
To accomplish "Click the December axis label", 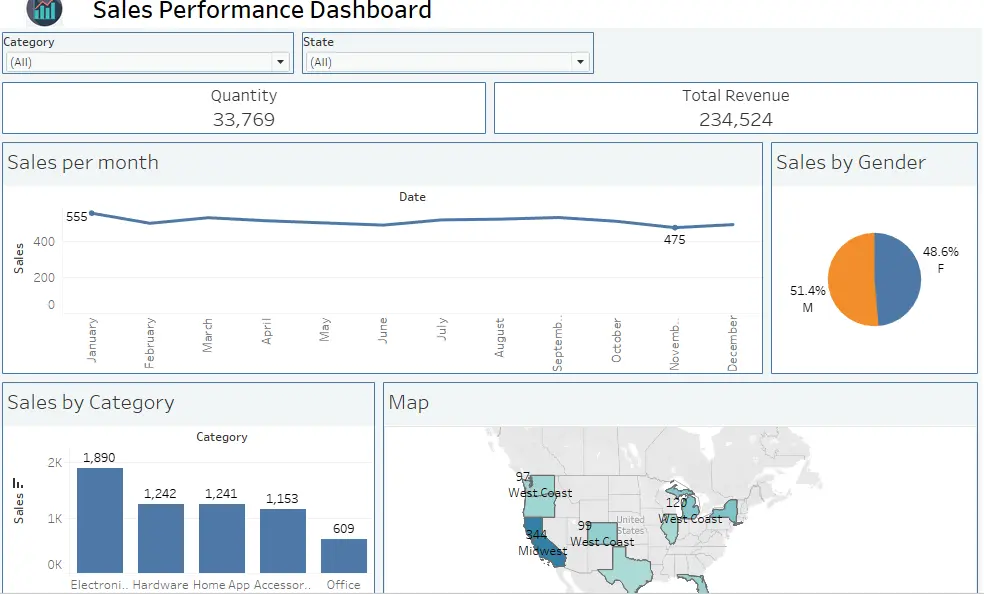I will [732, 343].
